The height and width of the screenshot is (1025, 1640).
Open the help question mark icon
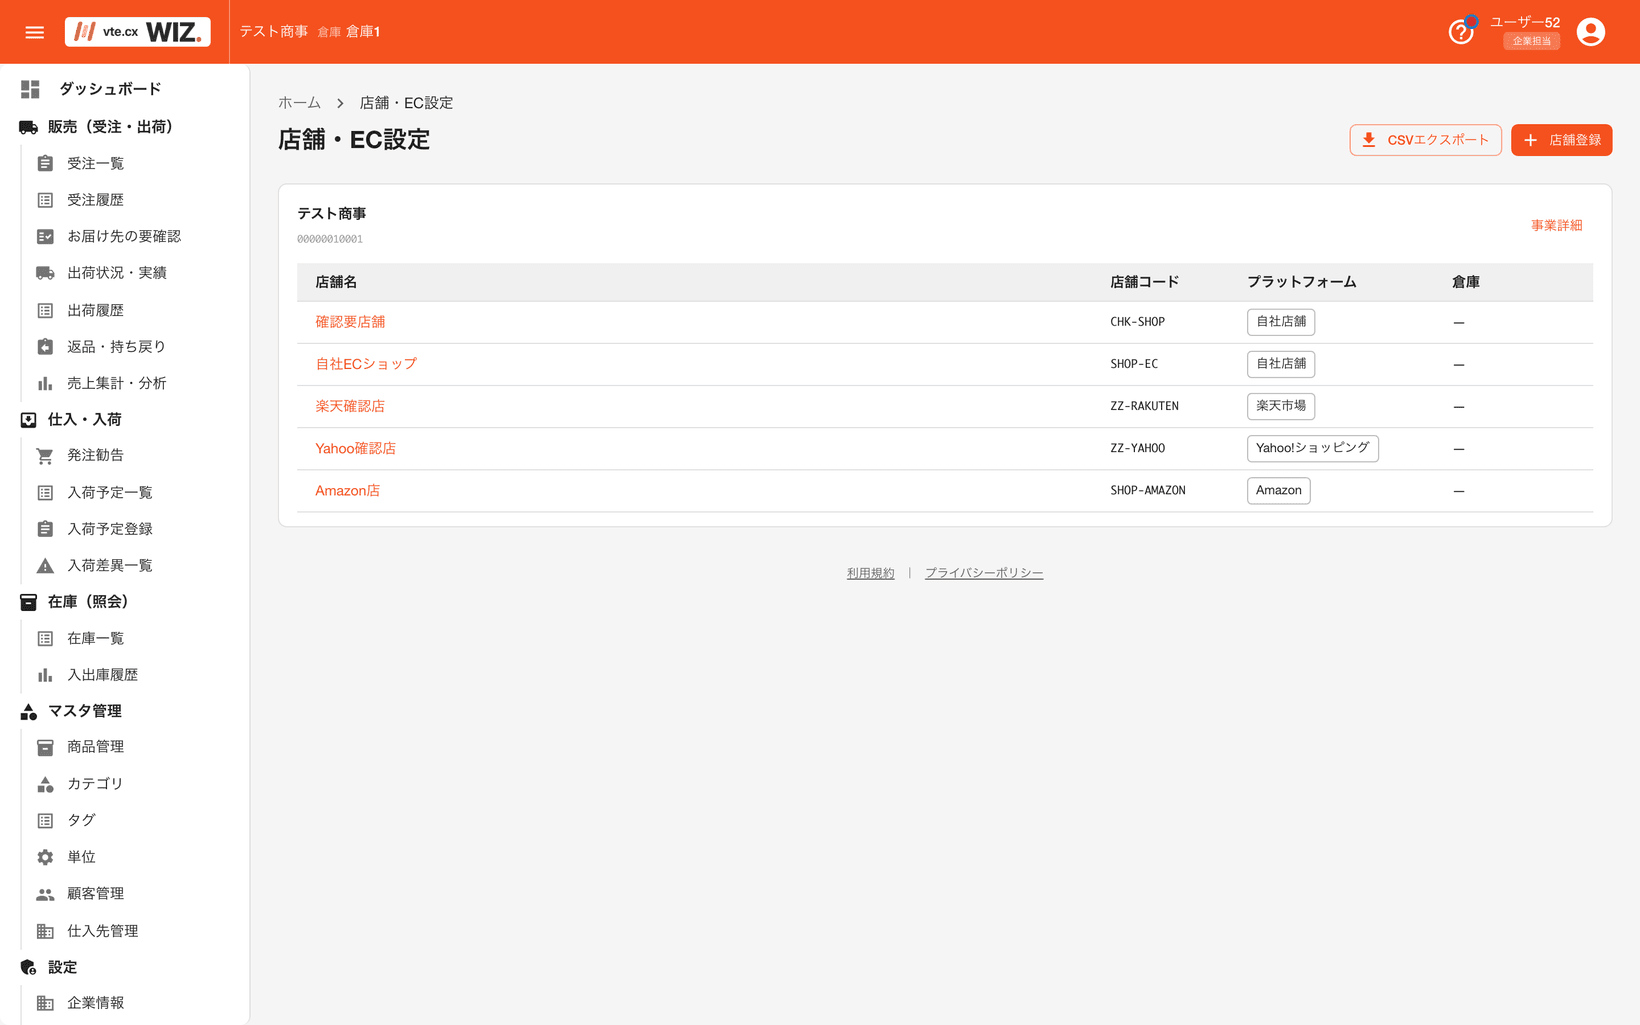(x=1461, y=32)
